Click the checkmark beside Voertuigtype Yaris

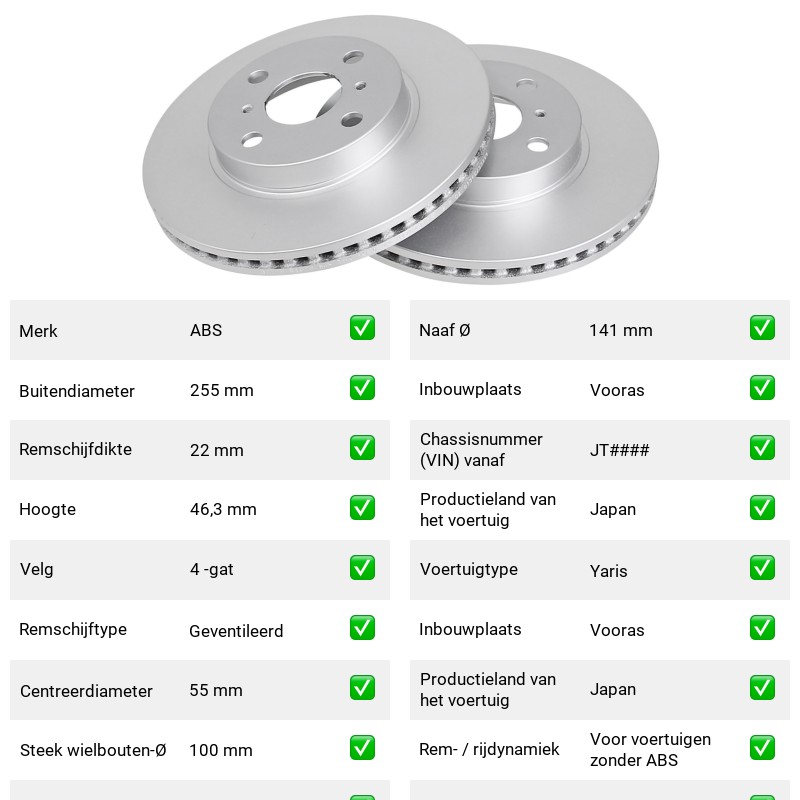pos(762,567)
